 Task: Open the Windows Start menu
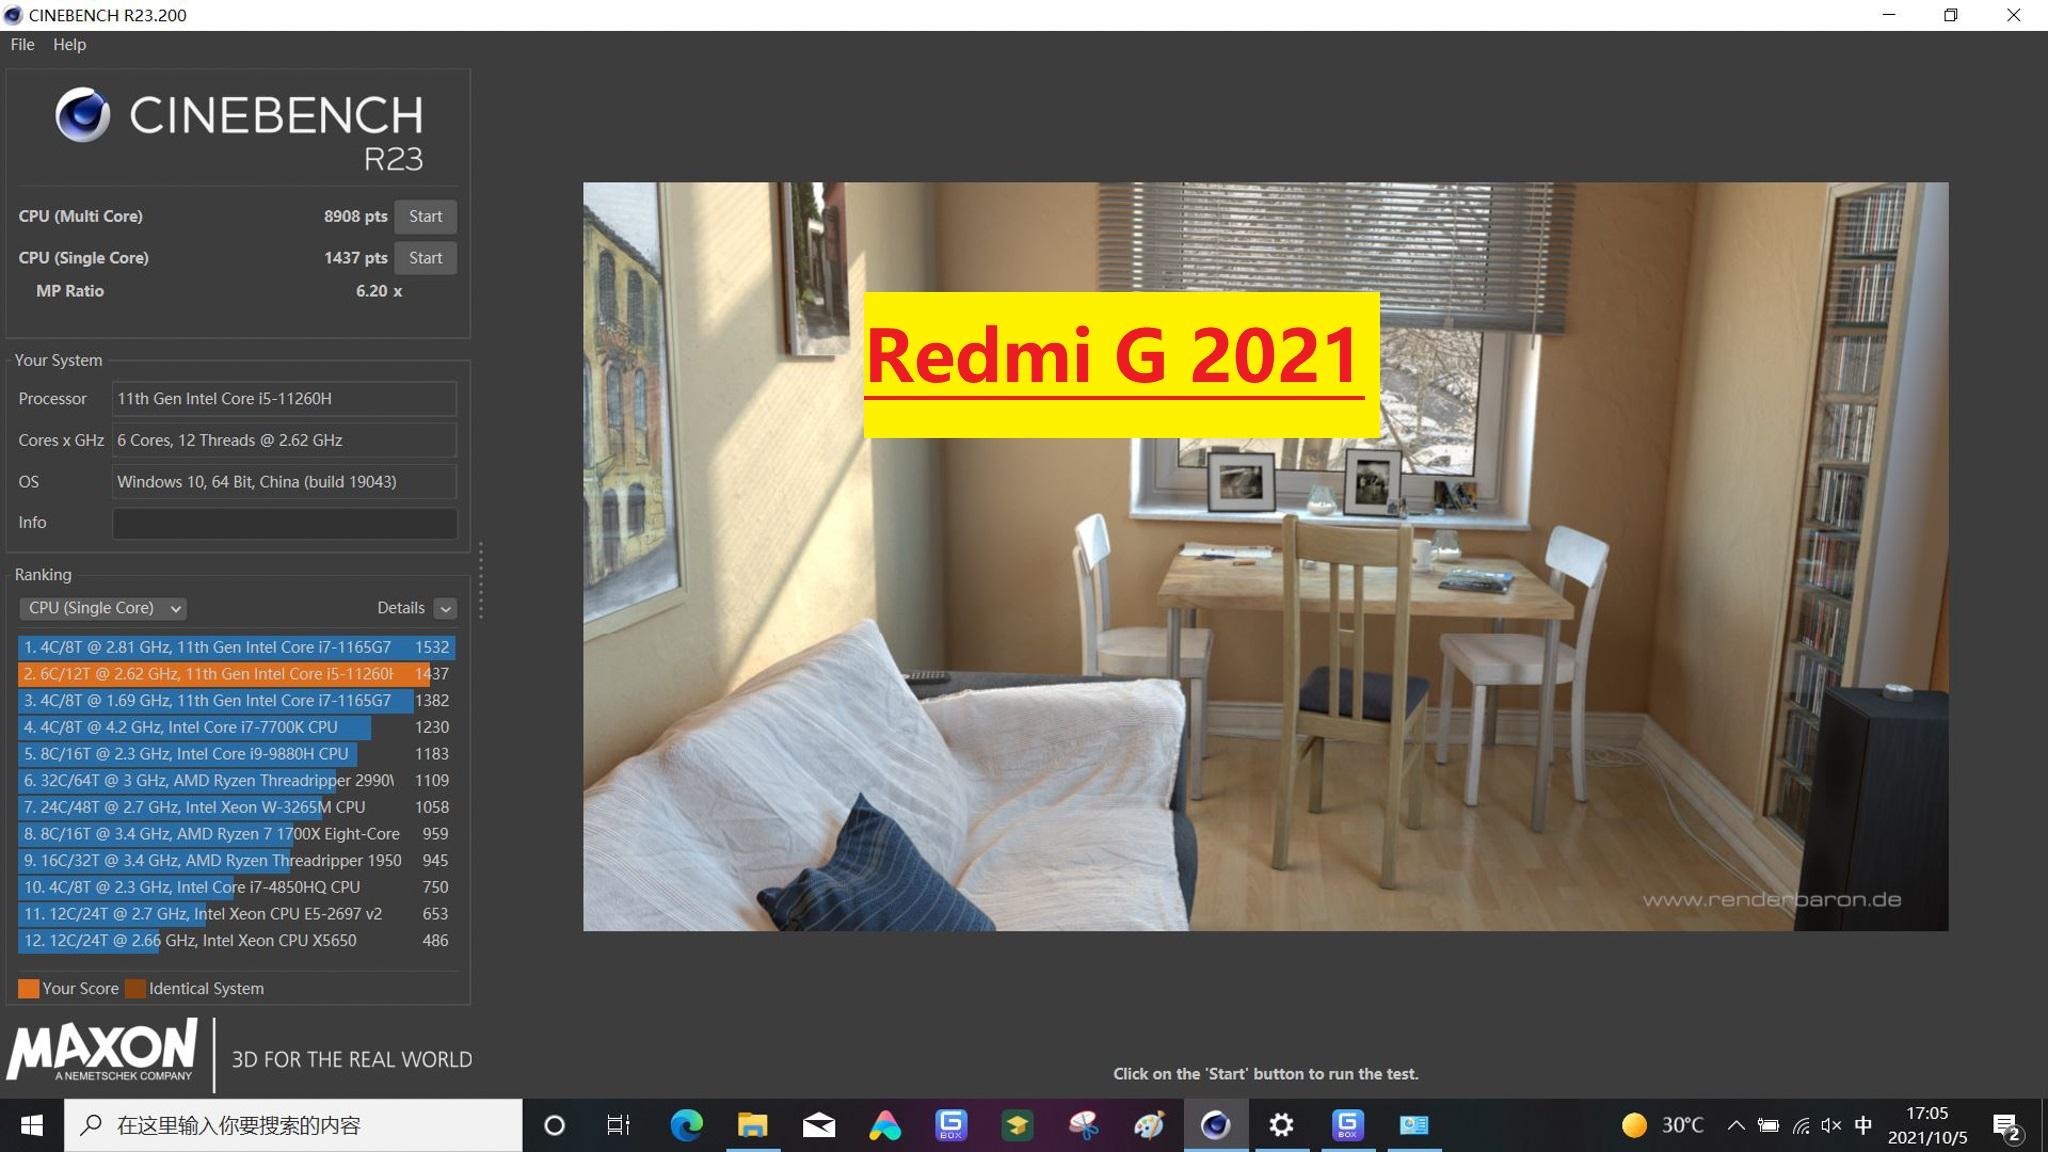32,1125
